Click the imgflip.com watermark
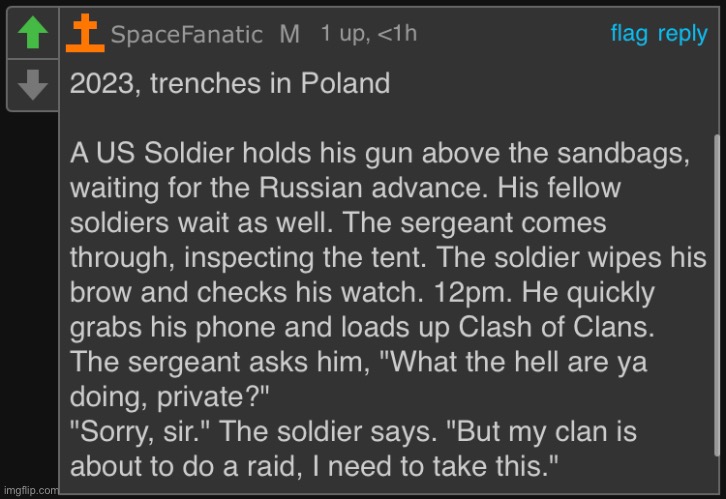Image resolution: width=726 pixels, height=499 pixels. click(29, 490)
